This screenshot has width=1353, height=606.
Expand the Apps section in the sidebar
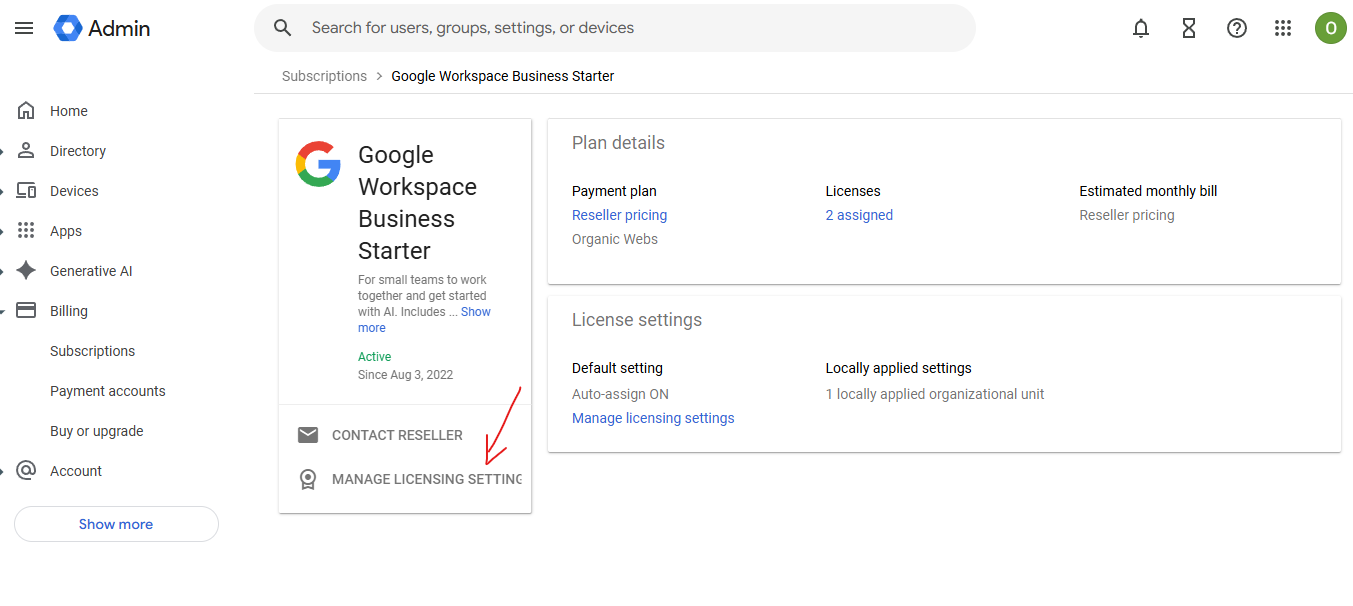[x=66, y=231]
